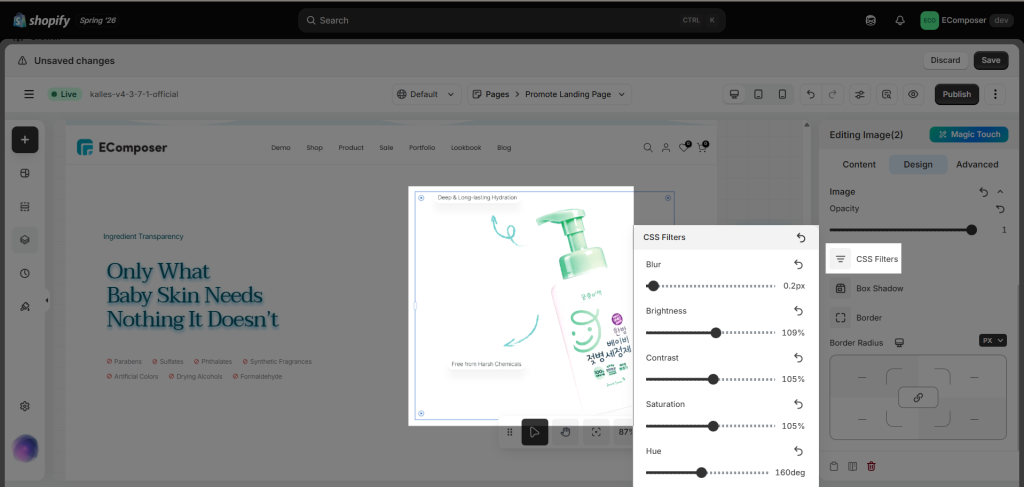Image resolution: width=1024 pixels, height=487 pixels.
Task: Reset the Image section settings
Action: coord(984,192)
